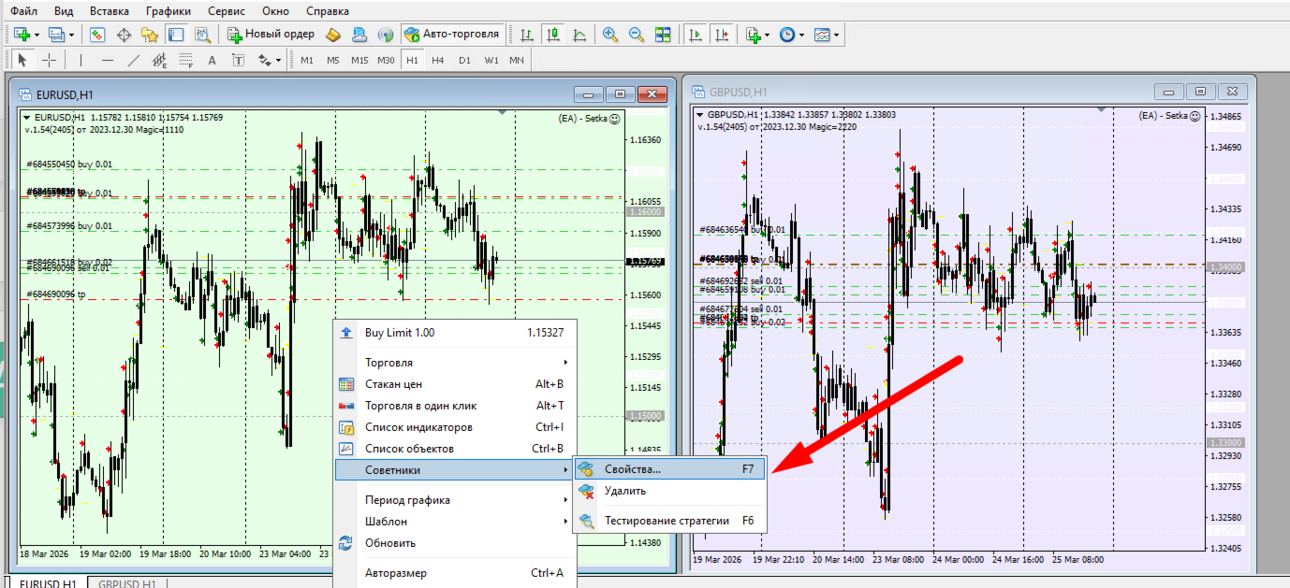Click the Новый ордер button
The height and width of the screenshot is (588, 1290).
271,34
